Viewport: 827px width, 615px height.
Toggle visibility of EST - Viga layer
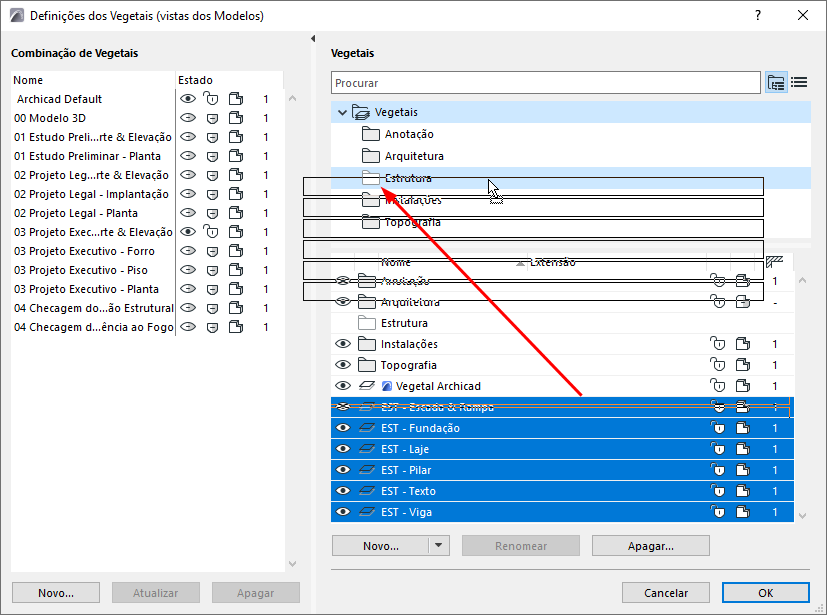click(343, 512)
